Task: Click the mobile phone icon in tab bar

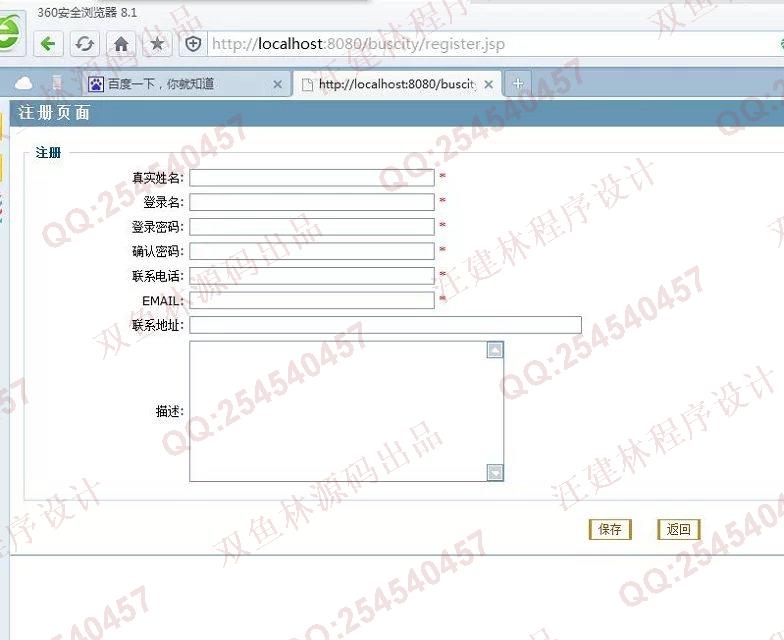Action: click(x=58, y=83)
